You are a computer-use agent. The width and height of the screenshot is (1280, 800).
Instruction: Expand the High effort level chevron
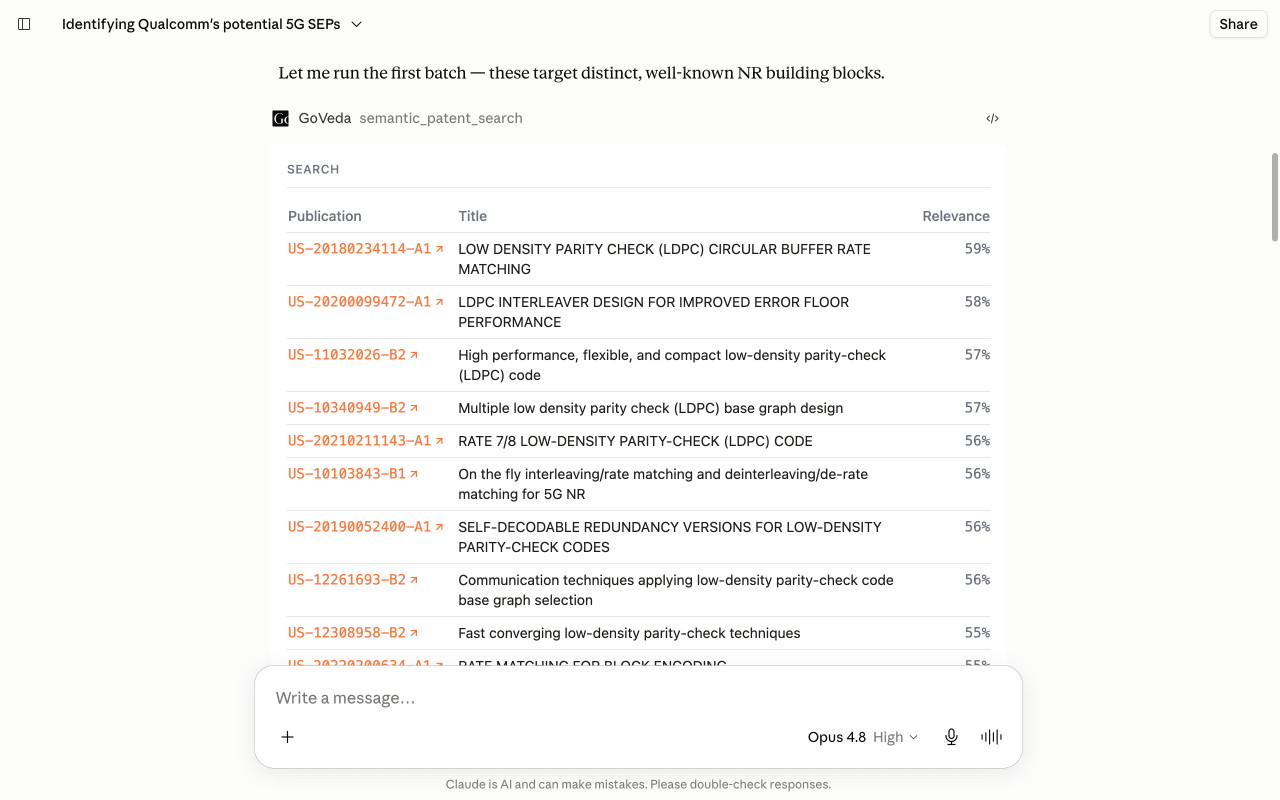click(913, 737)
